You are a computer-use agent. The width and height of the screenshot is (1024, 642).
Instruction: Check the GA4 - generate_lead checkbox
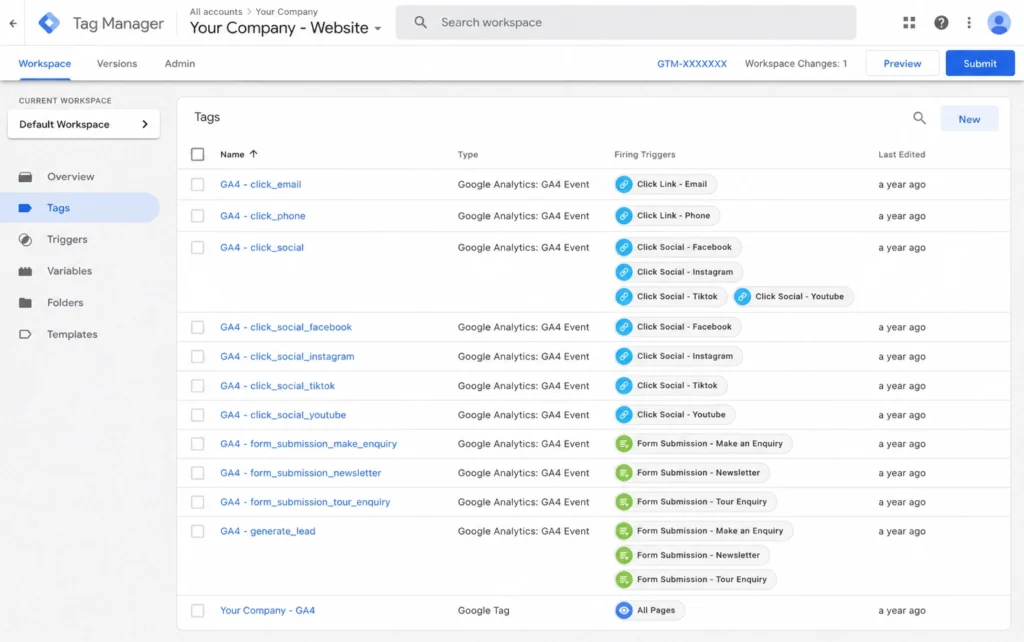pyautogui.click(x=197, y=531)
